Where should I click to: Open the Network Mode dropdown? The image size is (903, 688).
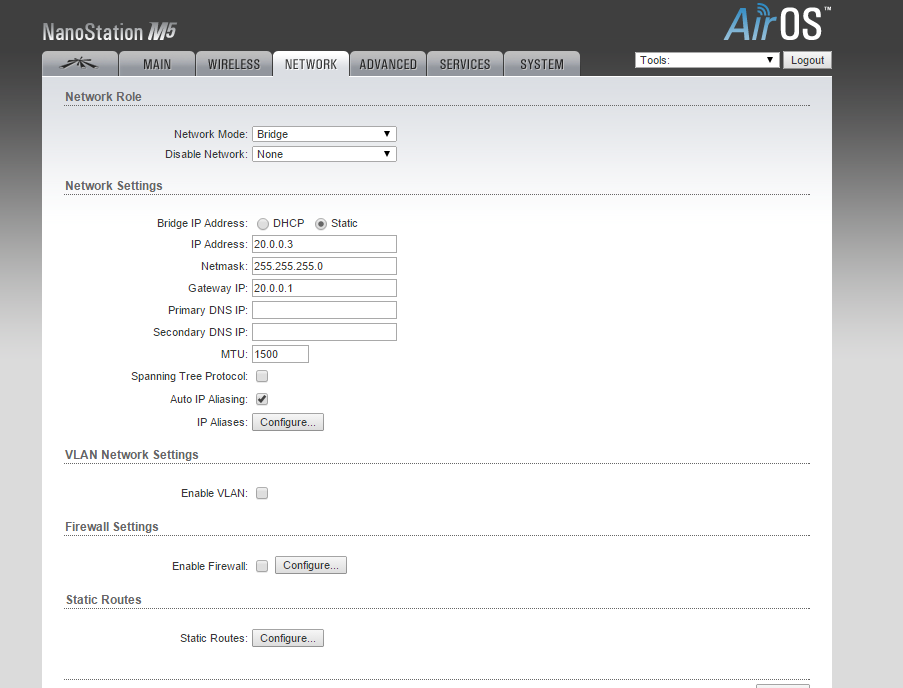(x=324, y=134)
